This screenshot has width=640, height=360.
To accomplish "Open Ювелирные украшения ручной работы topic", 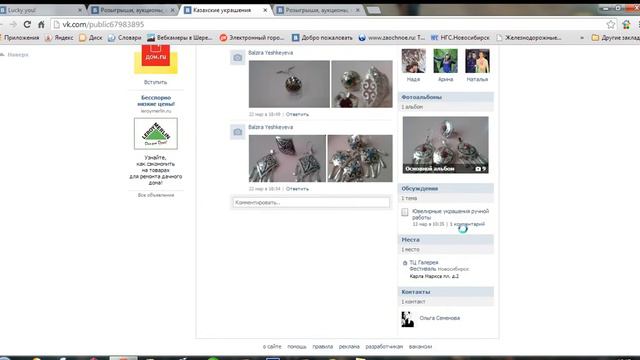I will click(450, 214).
